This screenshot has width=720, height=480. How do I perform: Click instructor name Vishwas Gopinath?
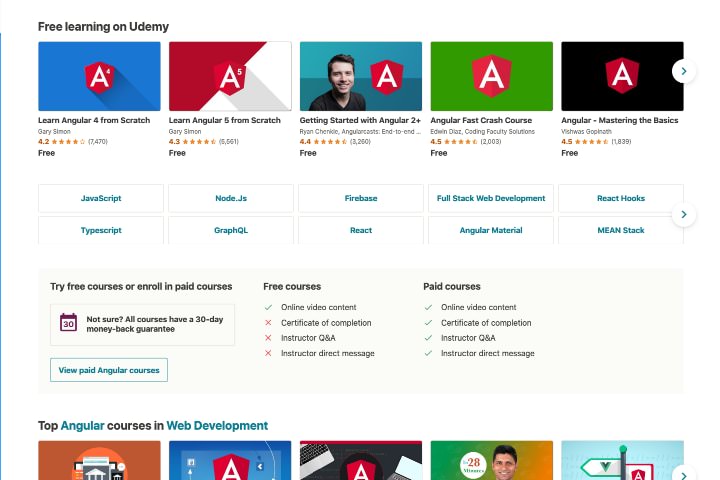(x=586, y=131)
